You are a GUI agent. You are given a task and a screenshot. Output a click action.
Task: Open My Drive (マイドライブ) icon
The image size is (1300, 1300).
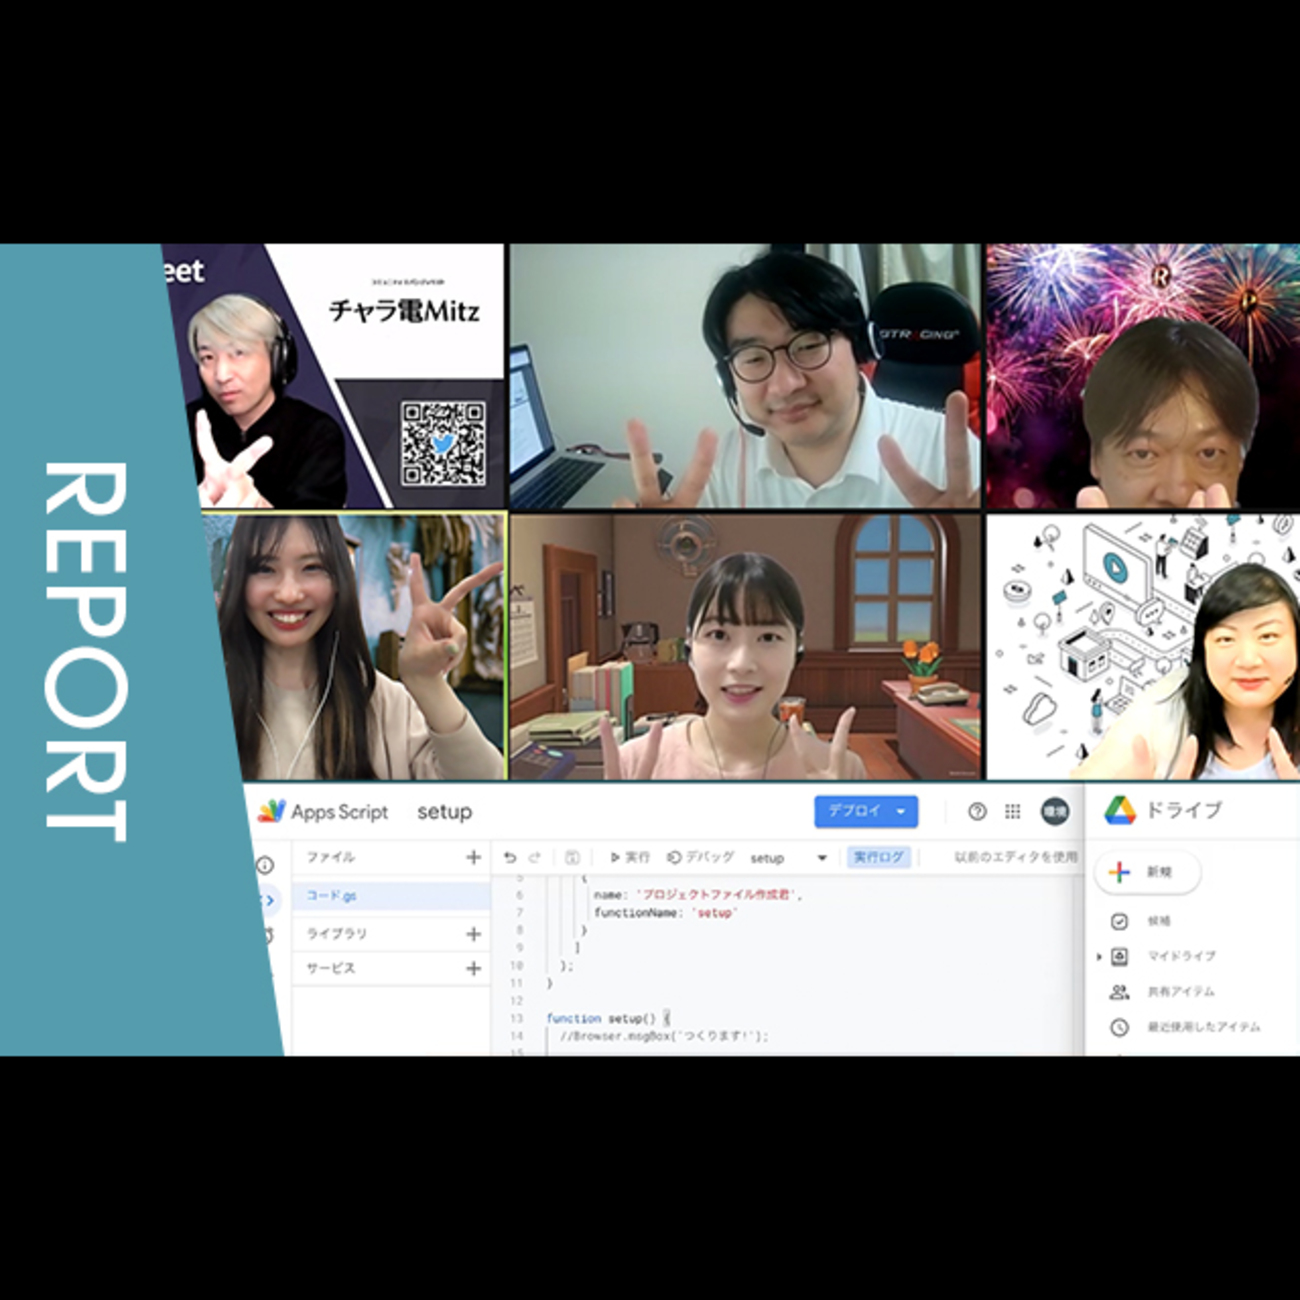[1120, 956]
